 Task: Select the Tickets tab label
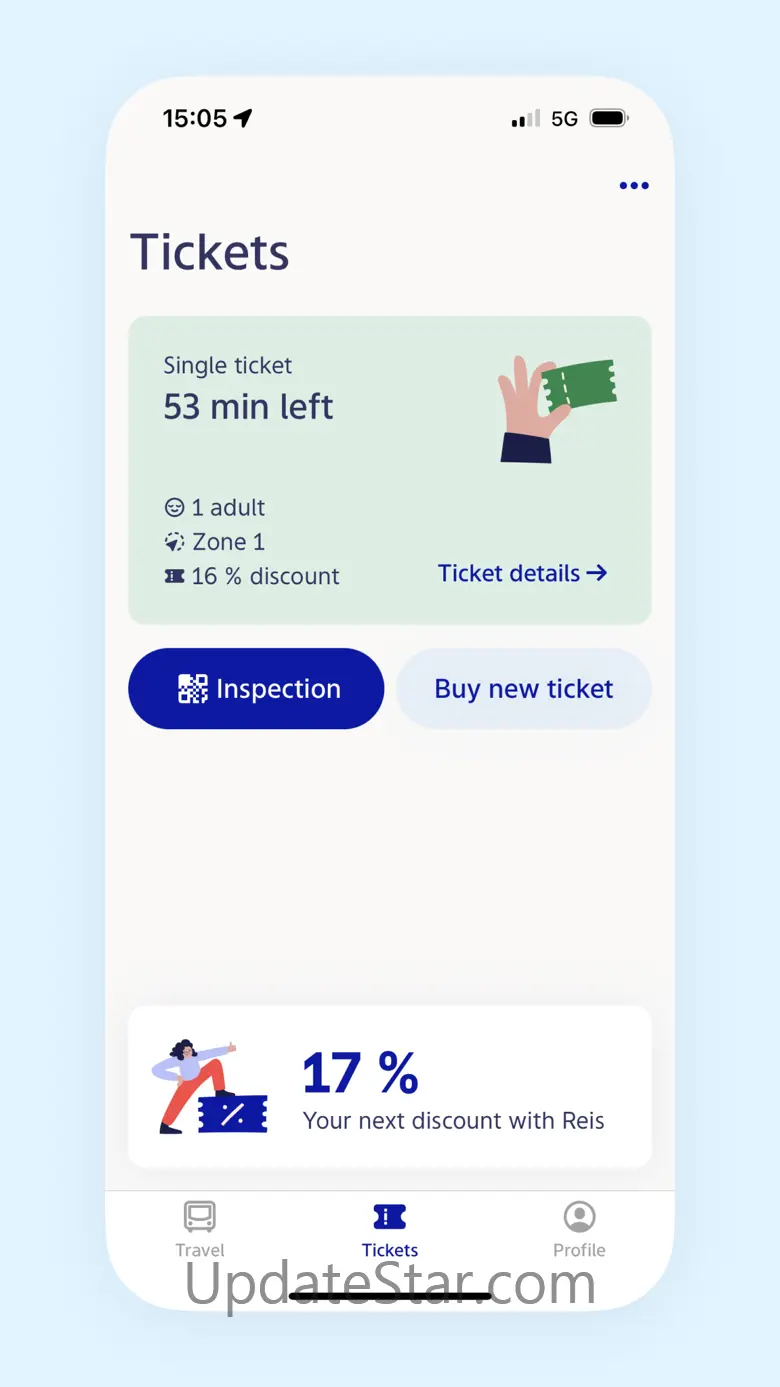click(x=390, y=1250)
